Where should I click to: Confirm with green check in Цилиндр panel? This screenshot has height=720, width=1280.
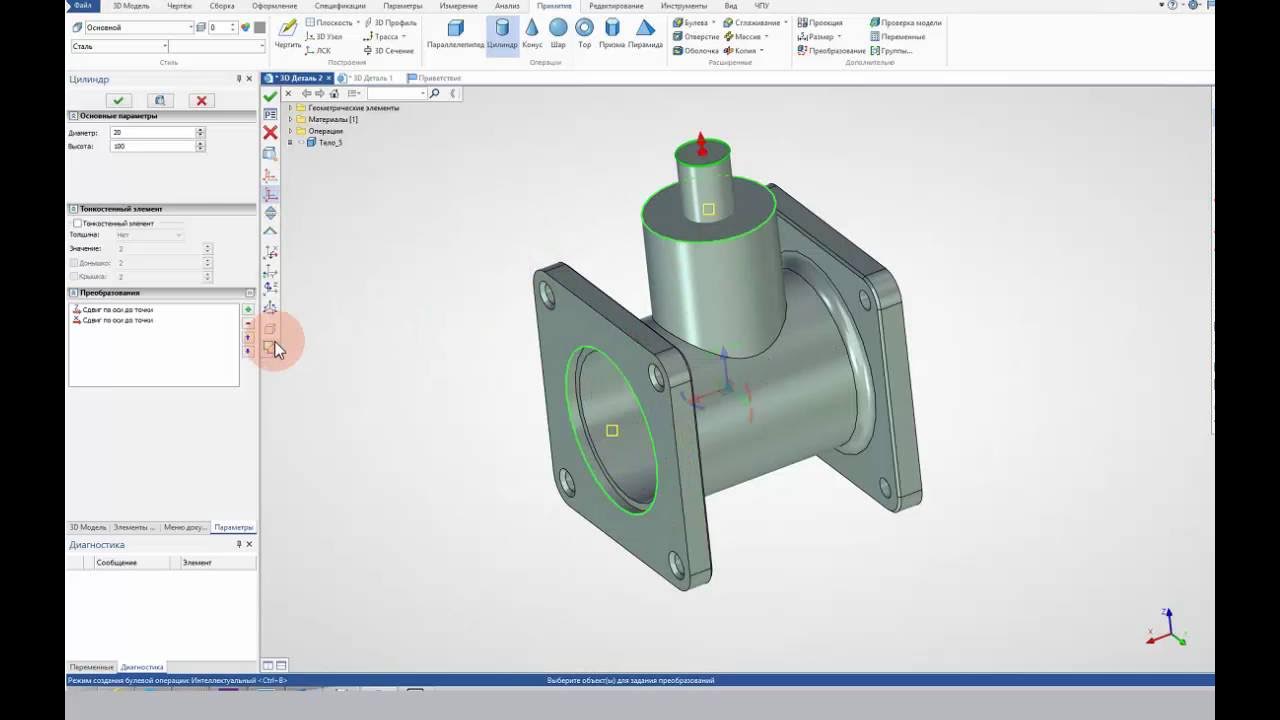click(x=118, y=100)
